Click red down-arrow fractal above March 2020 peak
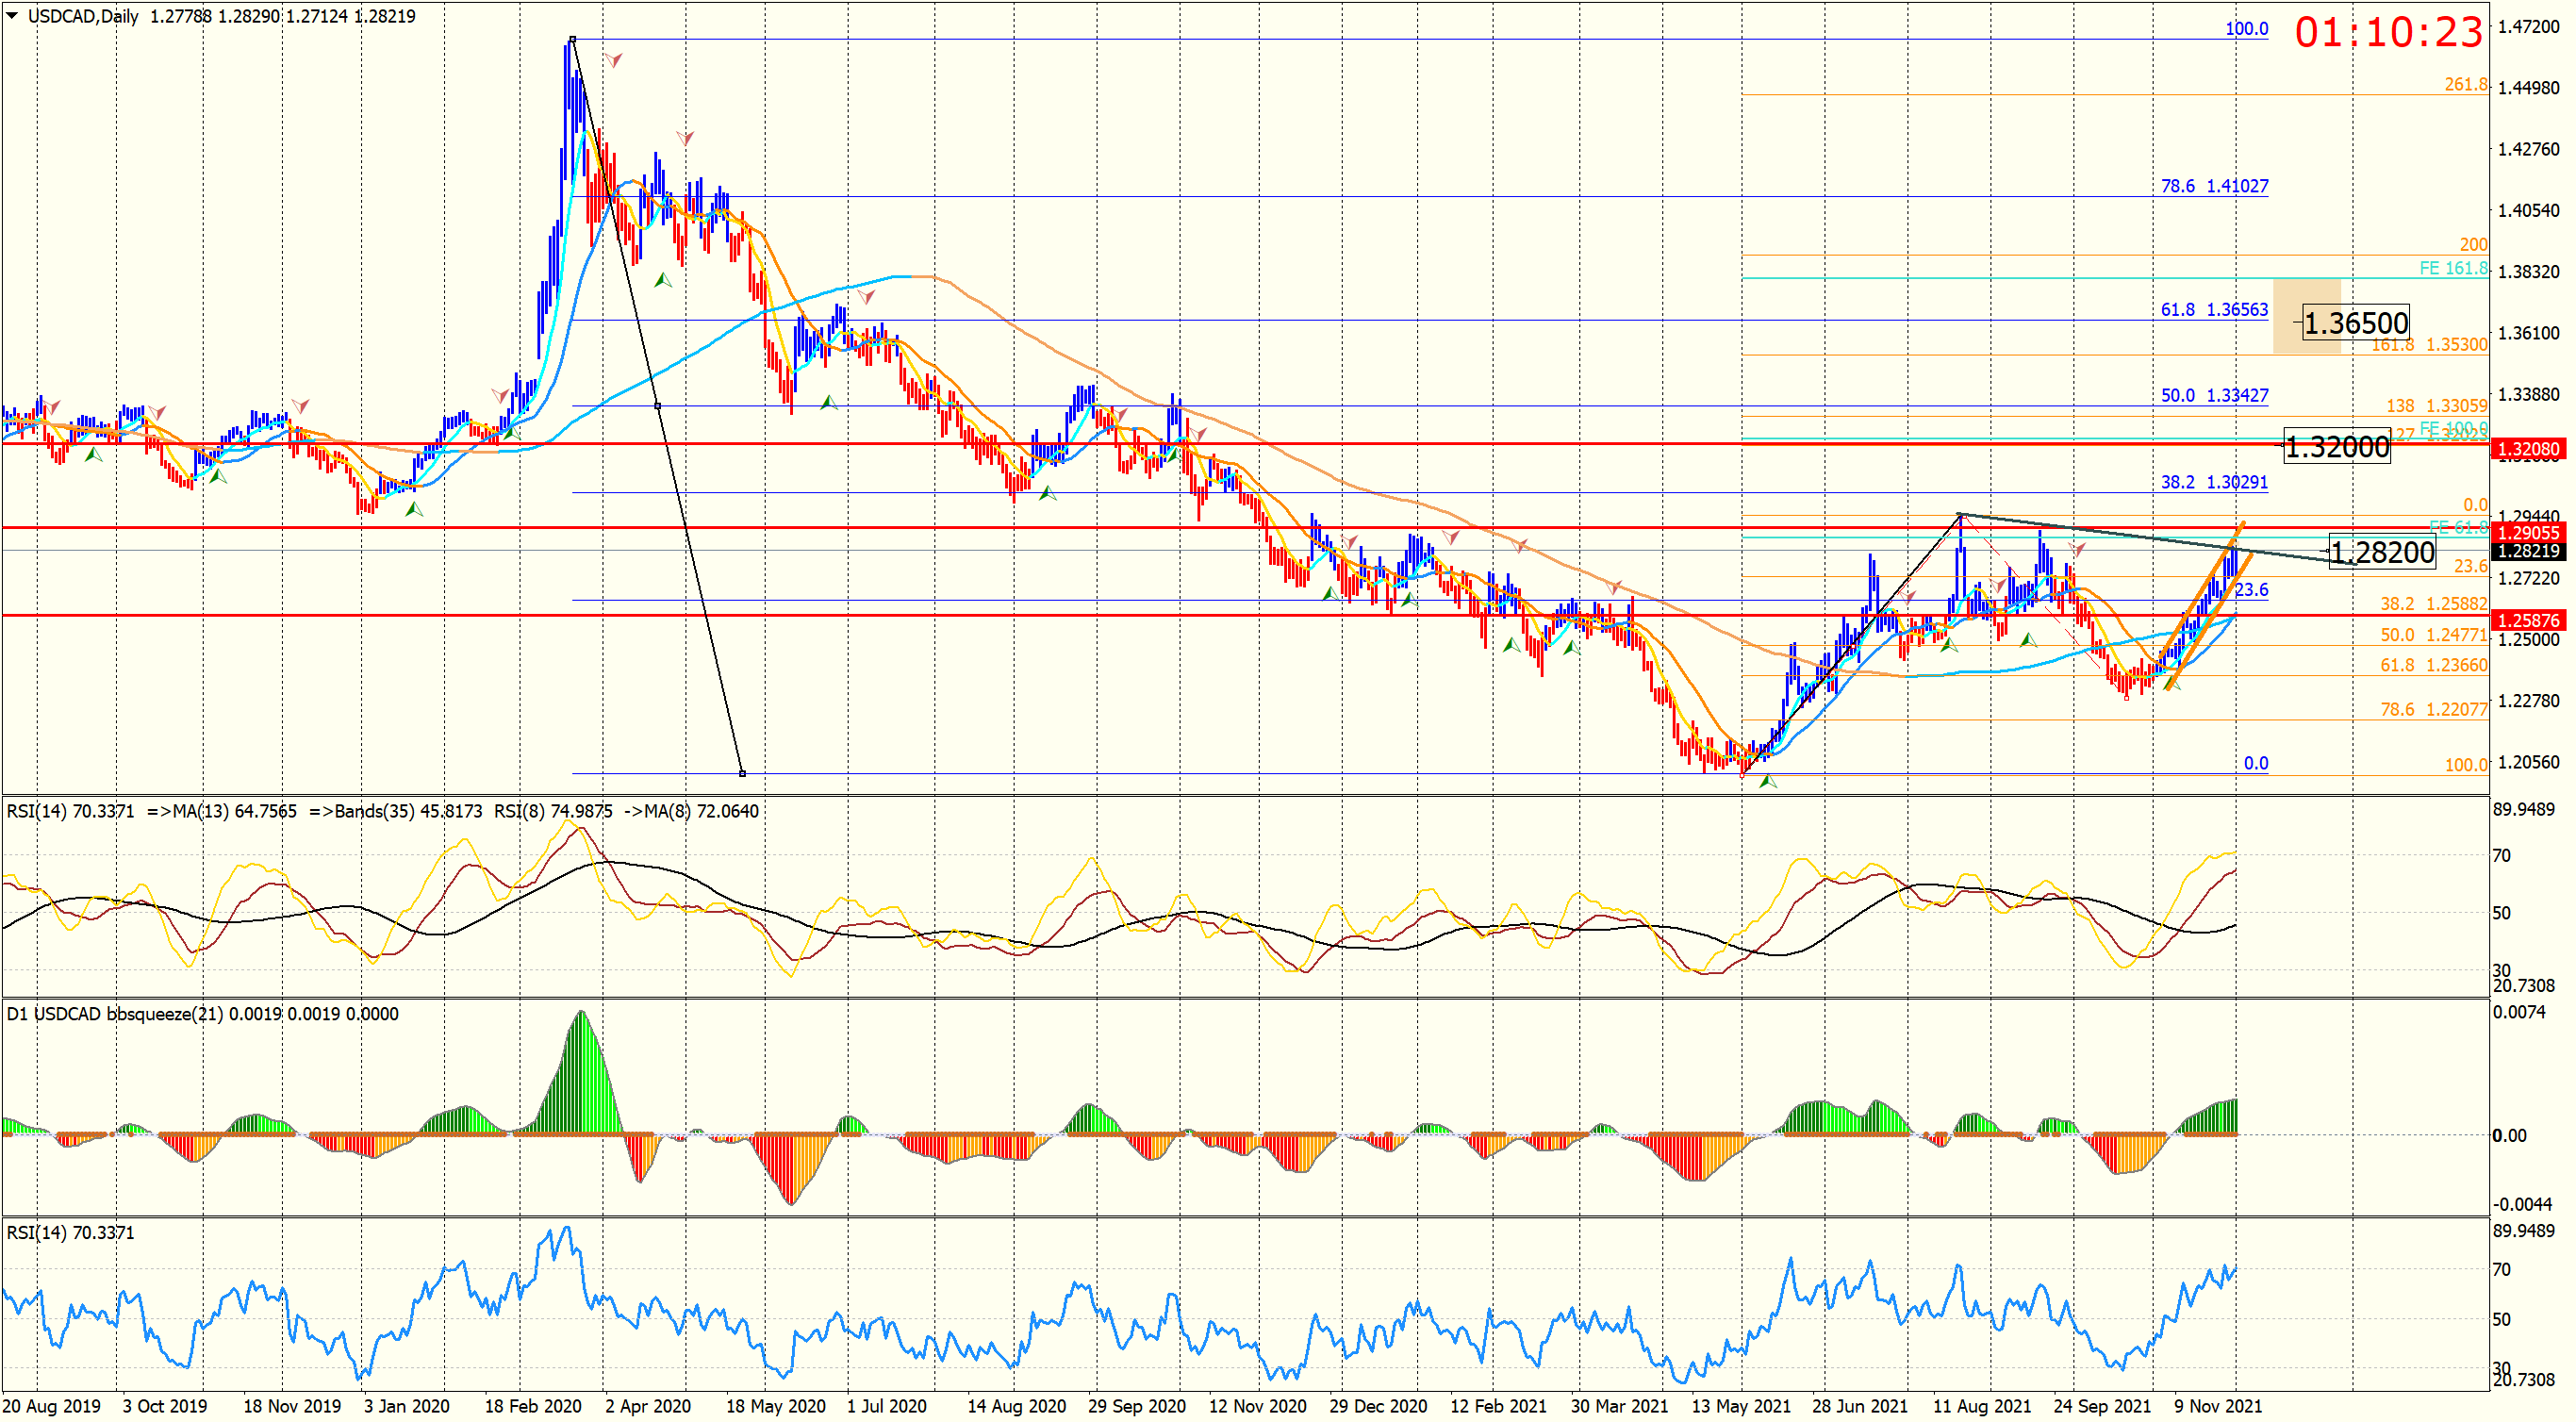Image resolution: width=2576 pixels, height=1422 pixels. [613, 61]
